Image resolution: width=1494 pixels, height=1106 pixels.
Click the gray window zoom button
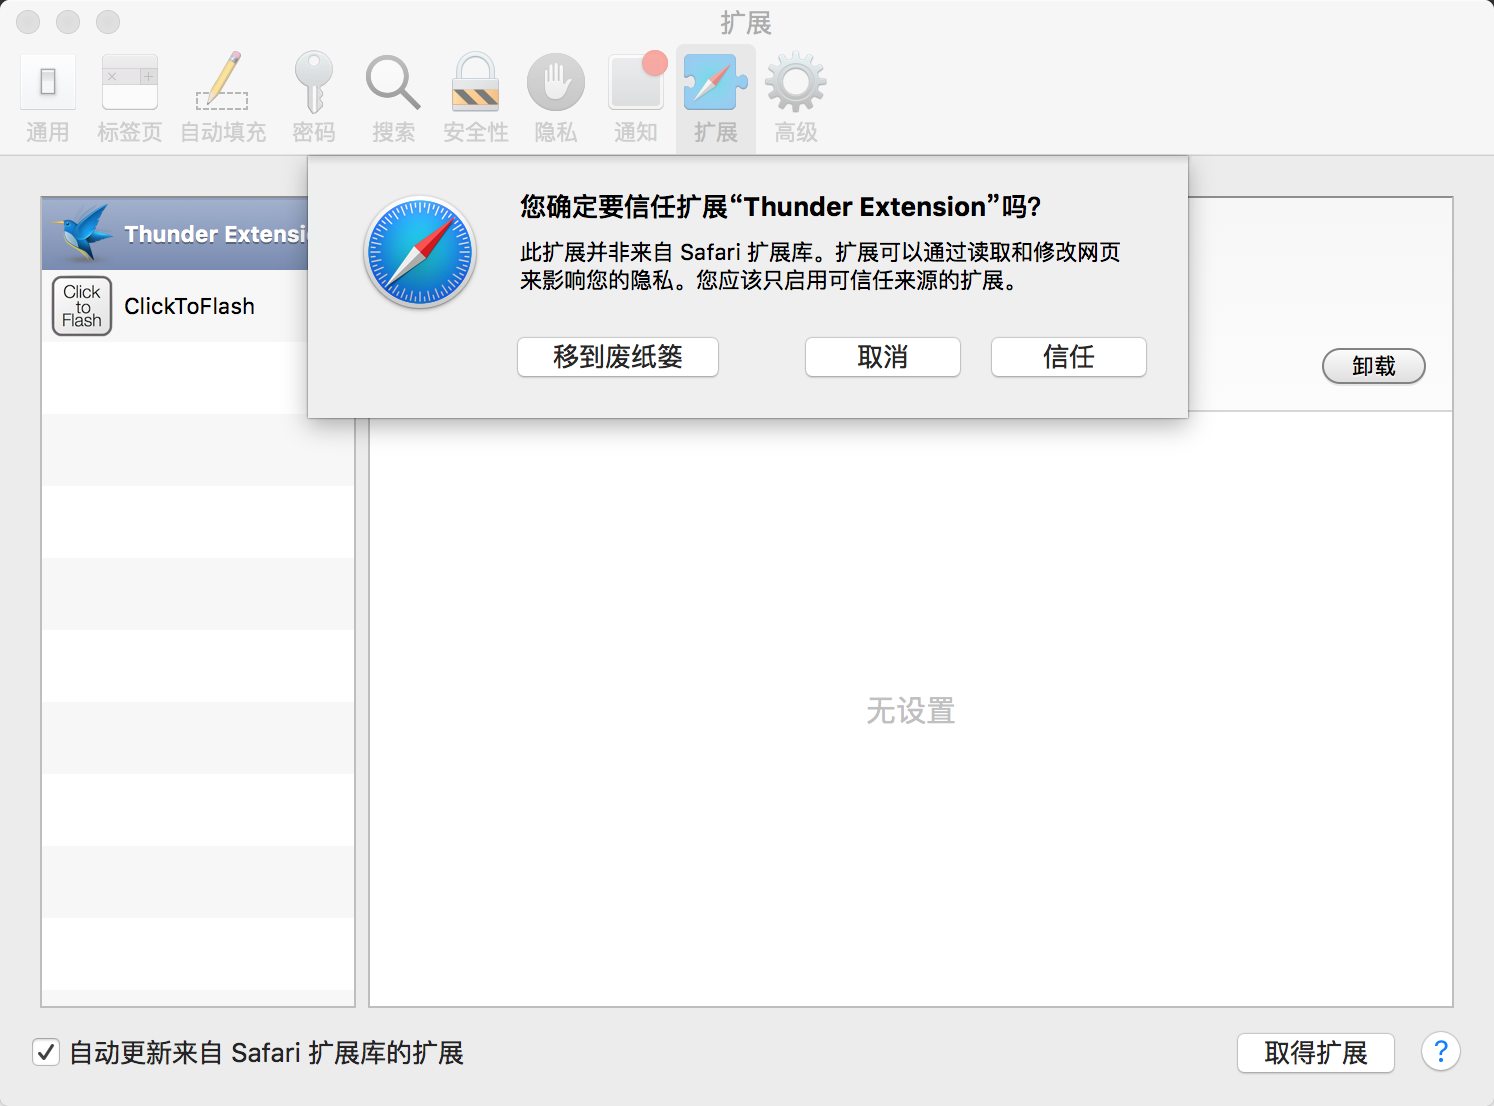point(108,22)
